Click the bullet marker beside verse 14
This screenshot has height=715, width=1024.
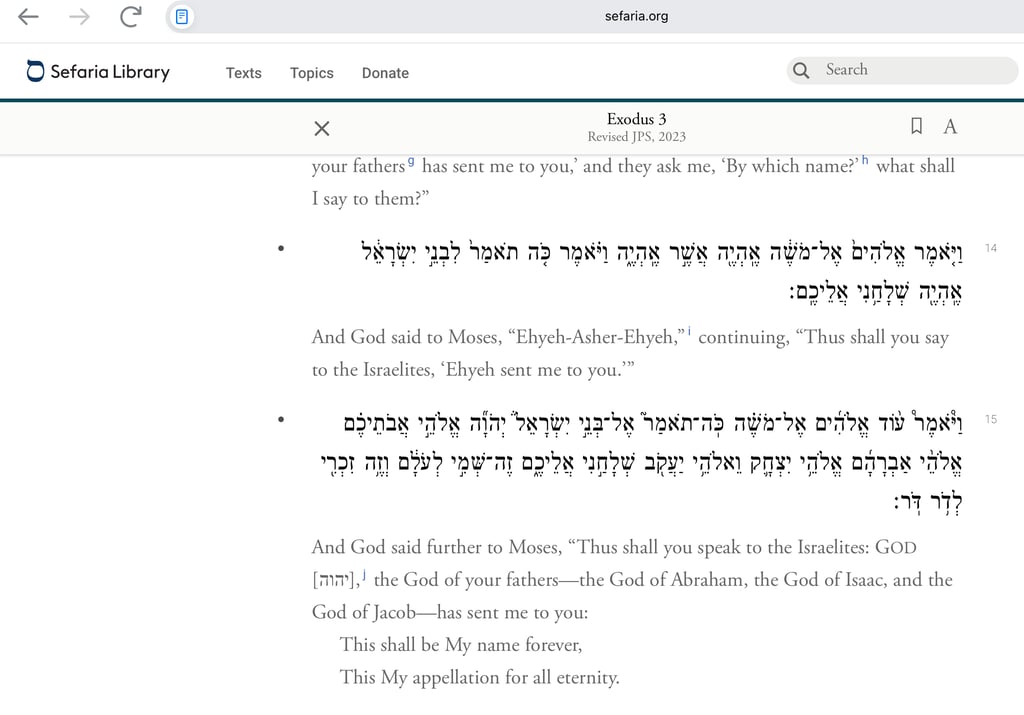click(281, 248)
